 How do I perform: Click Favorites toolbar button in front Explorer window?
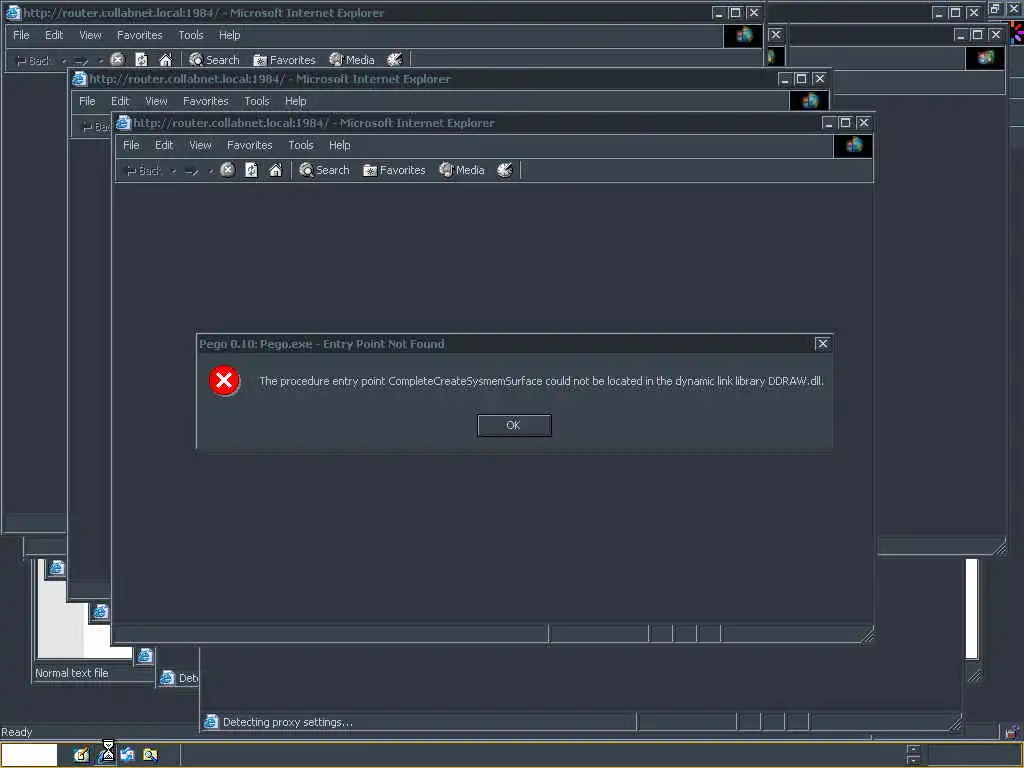[x=394, y=170]
